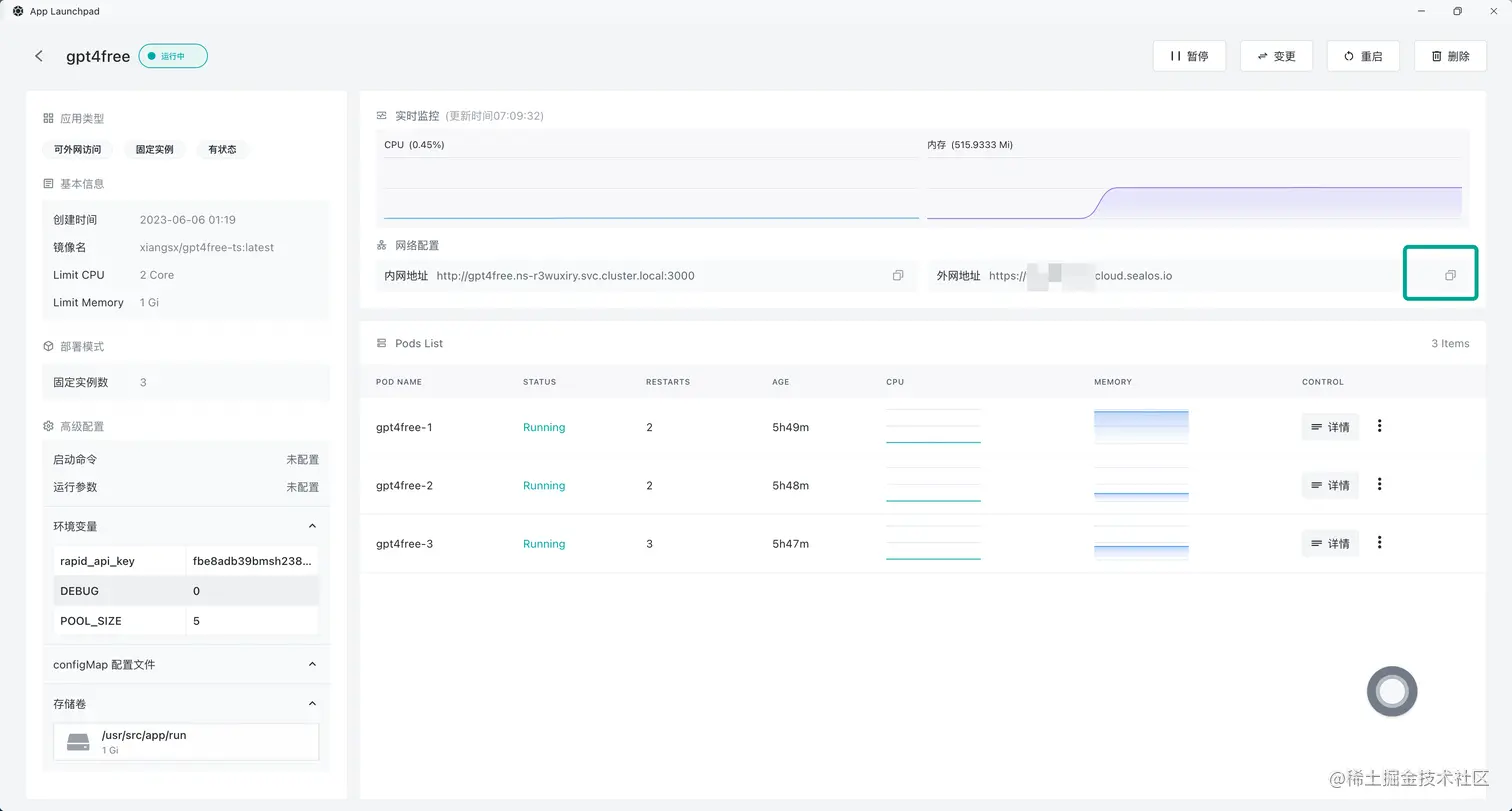Click the STATUS column header
Viewport: 1512px width, 811px height.
(539, 382)
